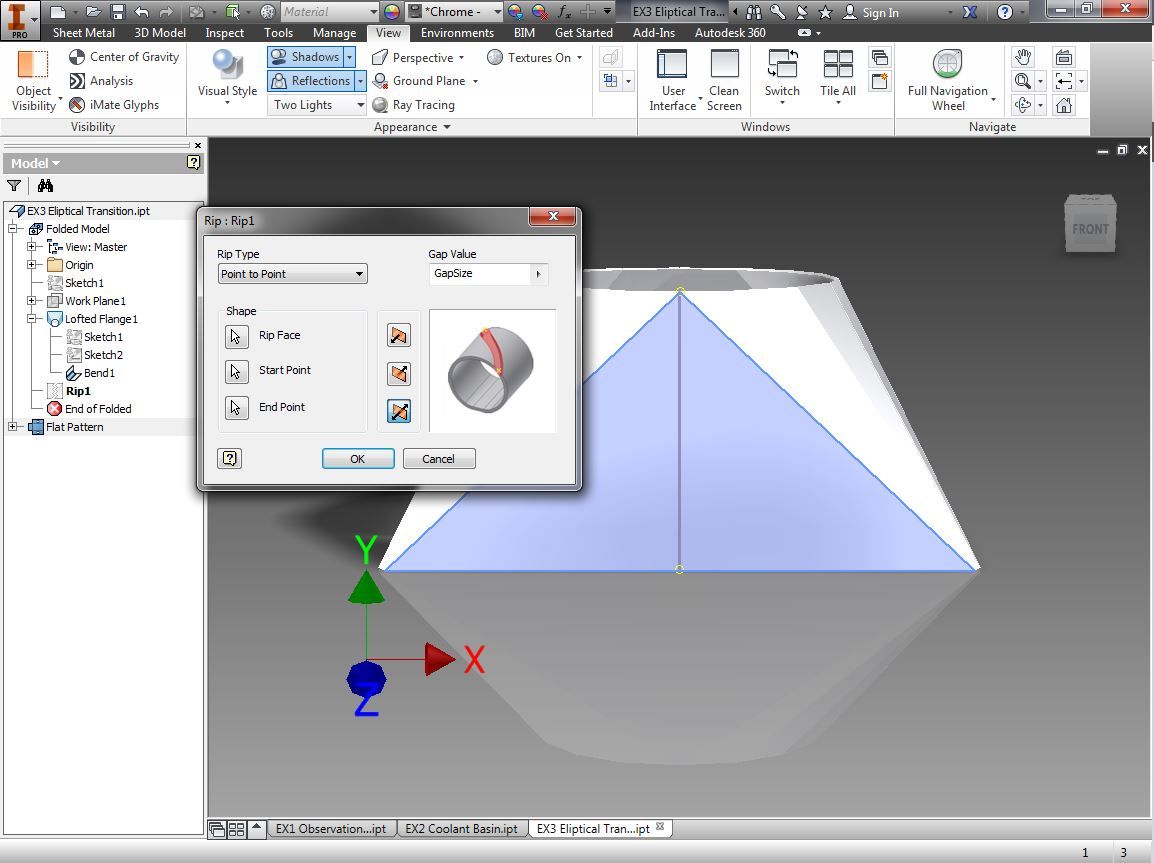Click the Start Point selection arrow
The width and height of the screenshot is (1154, 863).
click(236, 371)
